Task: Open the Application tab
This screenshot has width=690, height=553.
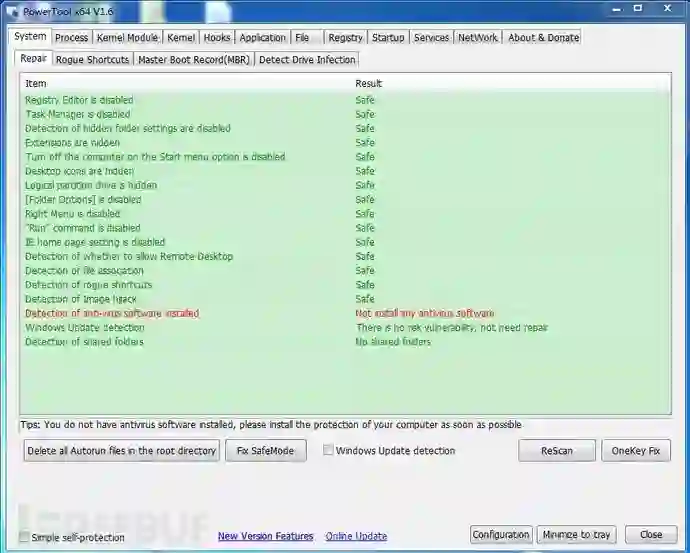Action: click(263, 38)
